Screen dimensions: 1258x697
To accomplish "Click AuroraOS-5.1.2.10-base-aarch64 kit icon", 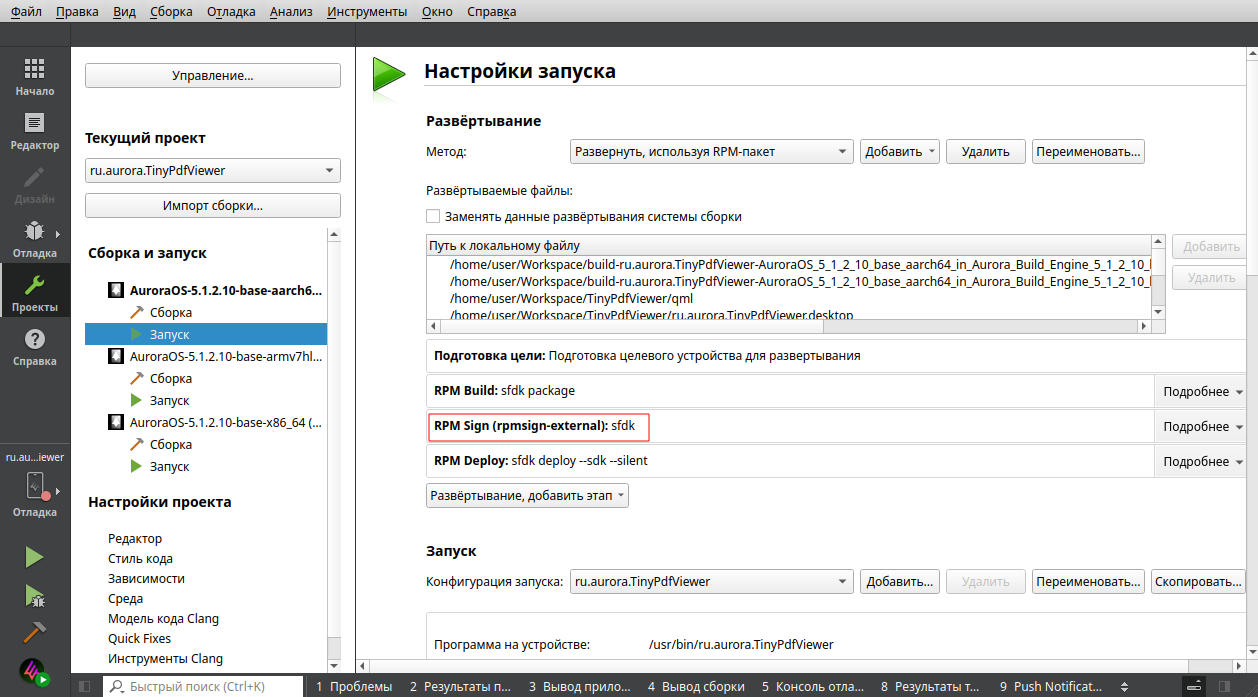I will coord(116,291).
